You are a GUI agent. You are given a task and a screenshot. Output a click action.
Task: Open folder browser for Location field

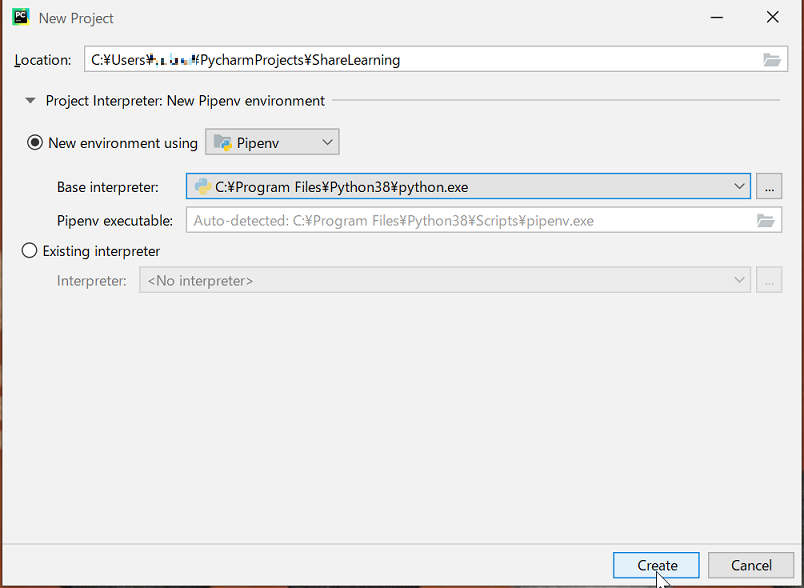(x=771, y=60)
